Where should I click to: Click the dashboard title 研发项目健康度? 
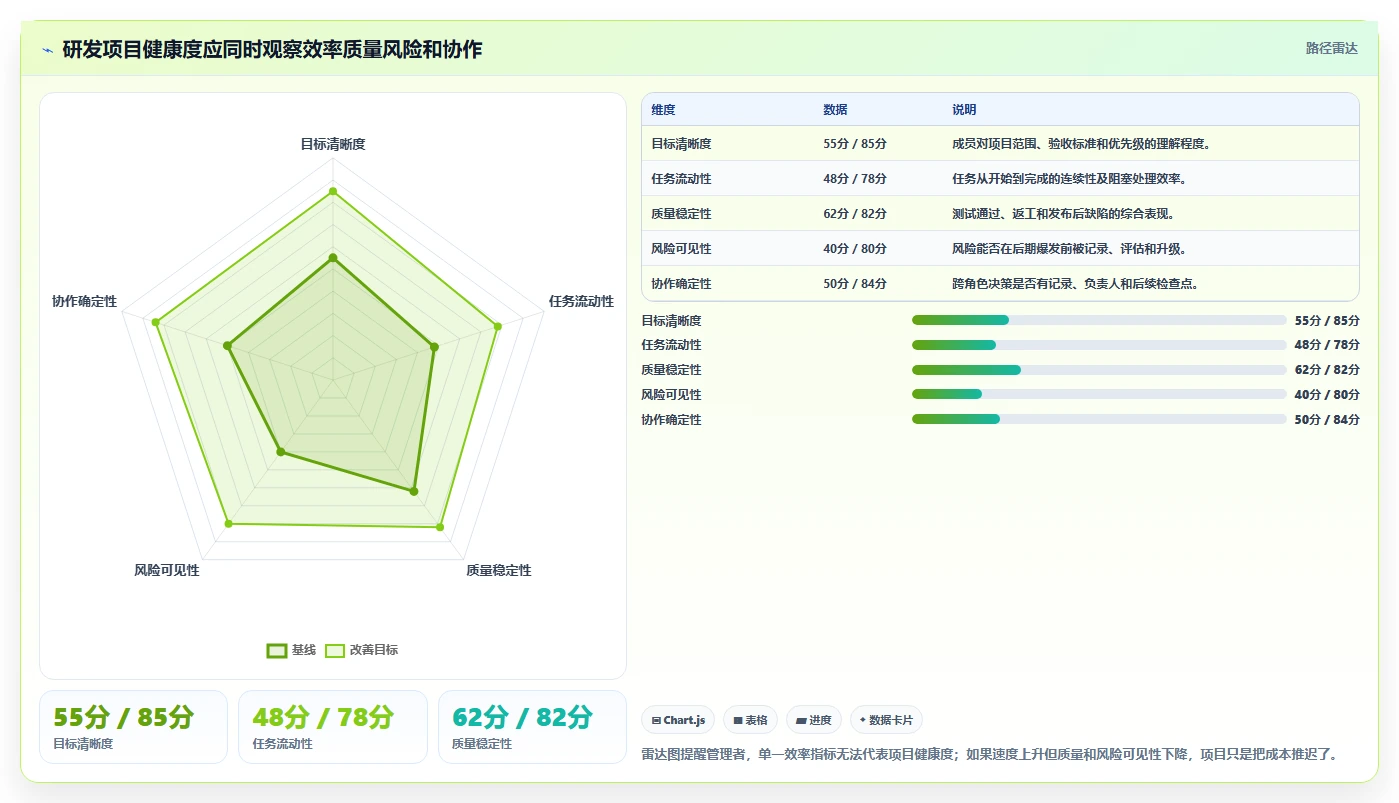(x=272, y=50)
